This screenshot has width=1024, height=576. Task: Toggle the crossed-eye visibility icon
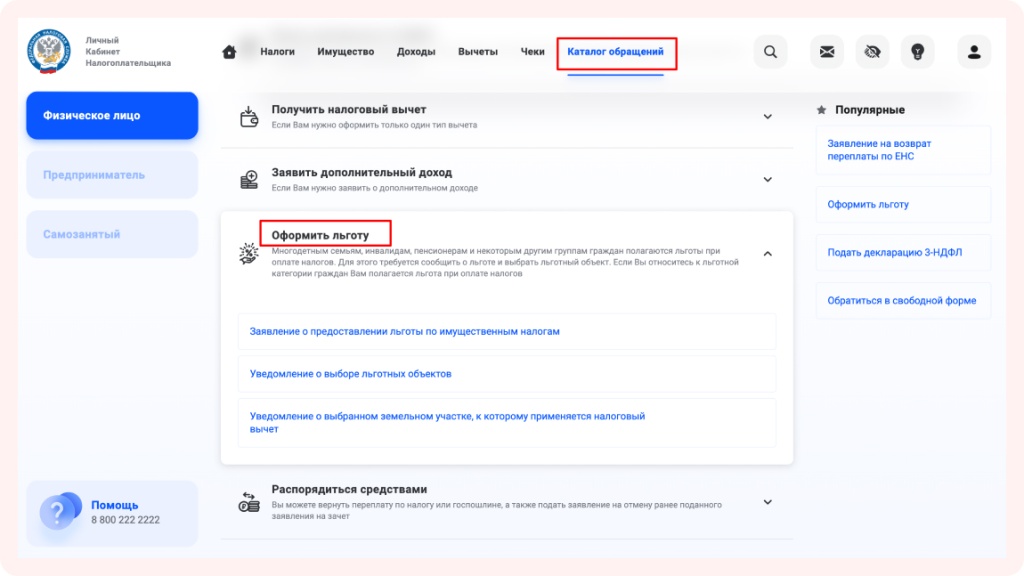[872, 52]
